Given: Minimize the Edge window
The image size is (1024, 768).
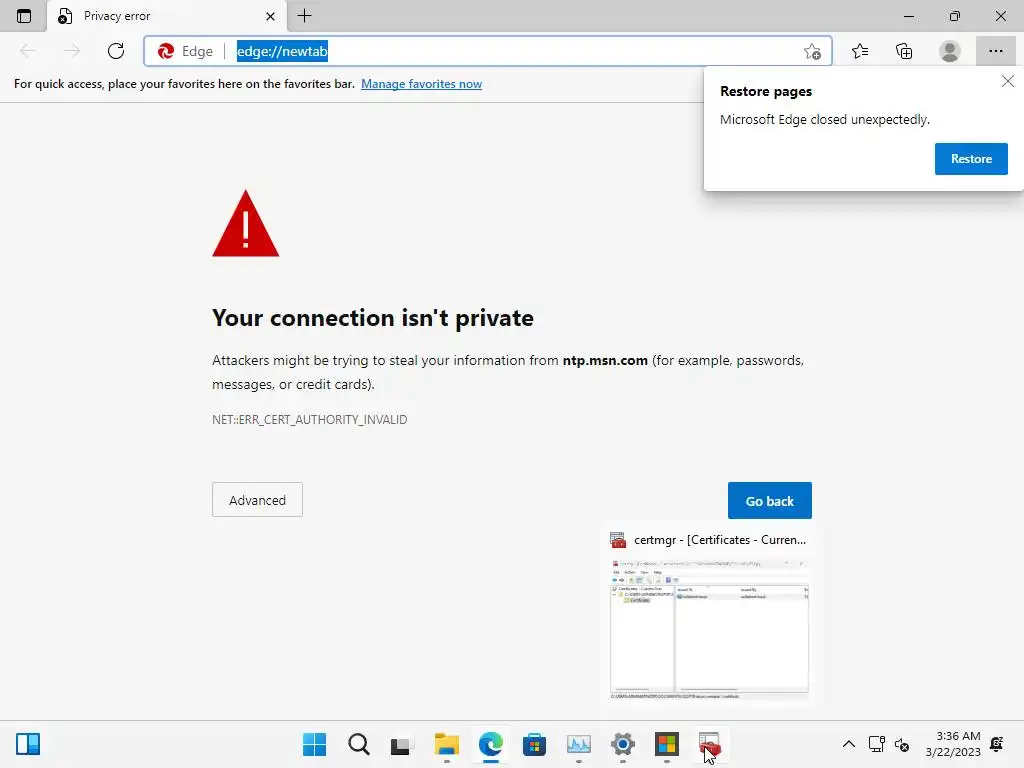Looking at the screenshot, I should tap(908, 16).
